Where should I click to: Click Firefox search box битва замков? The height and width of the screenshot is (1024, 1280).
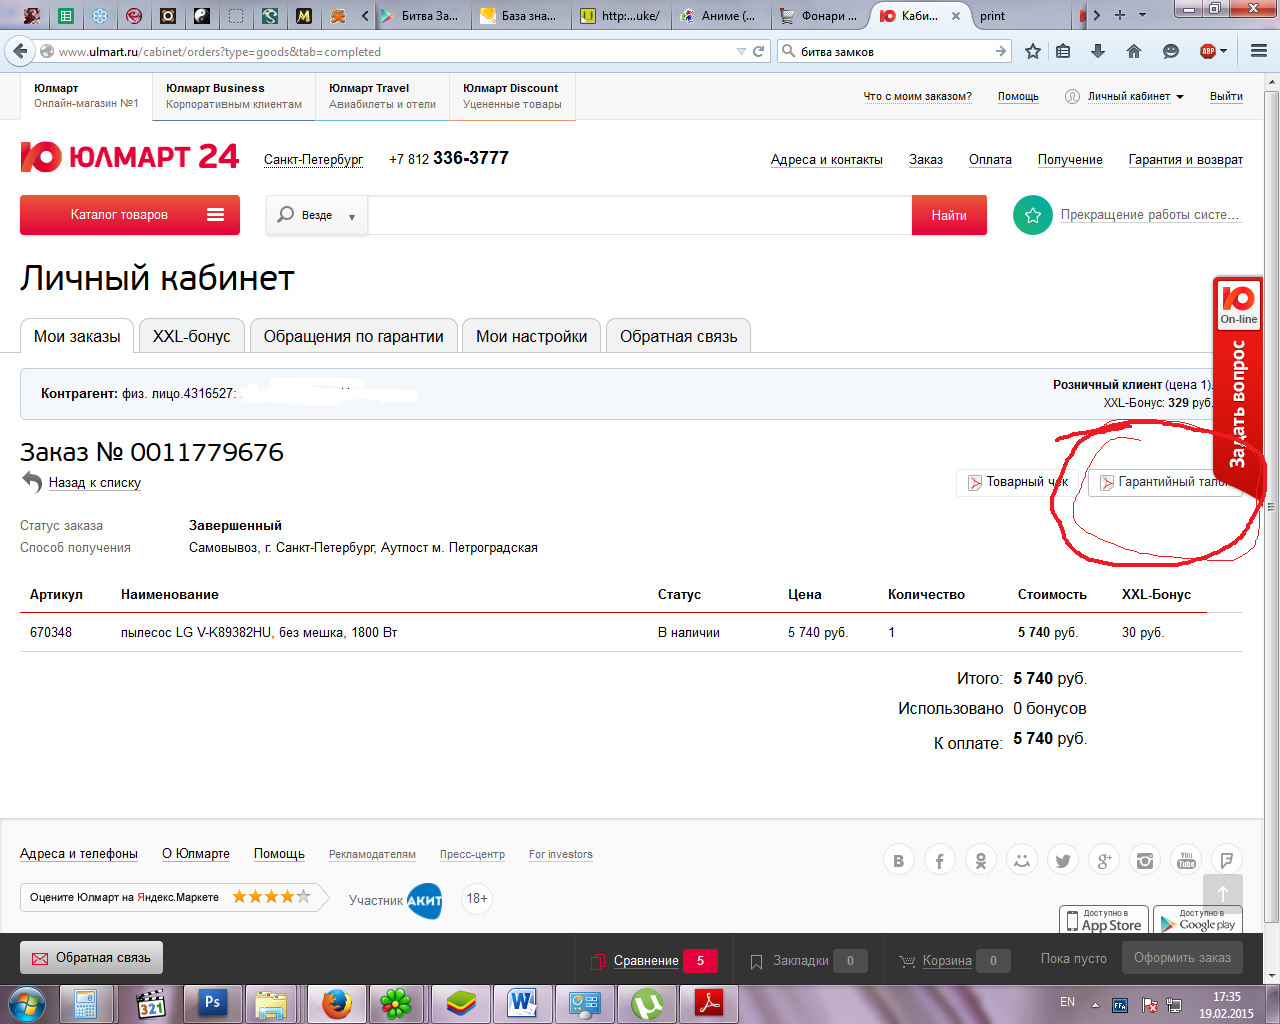[894, 51]
